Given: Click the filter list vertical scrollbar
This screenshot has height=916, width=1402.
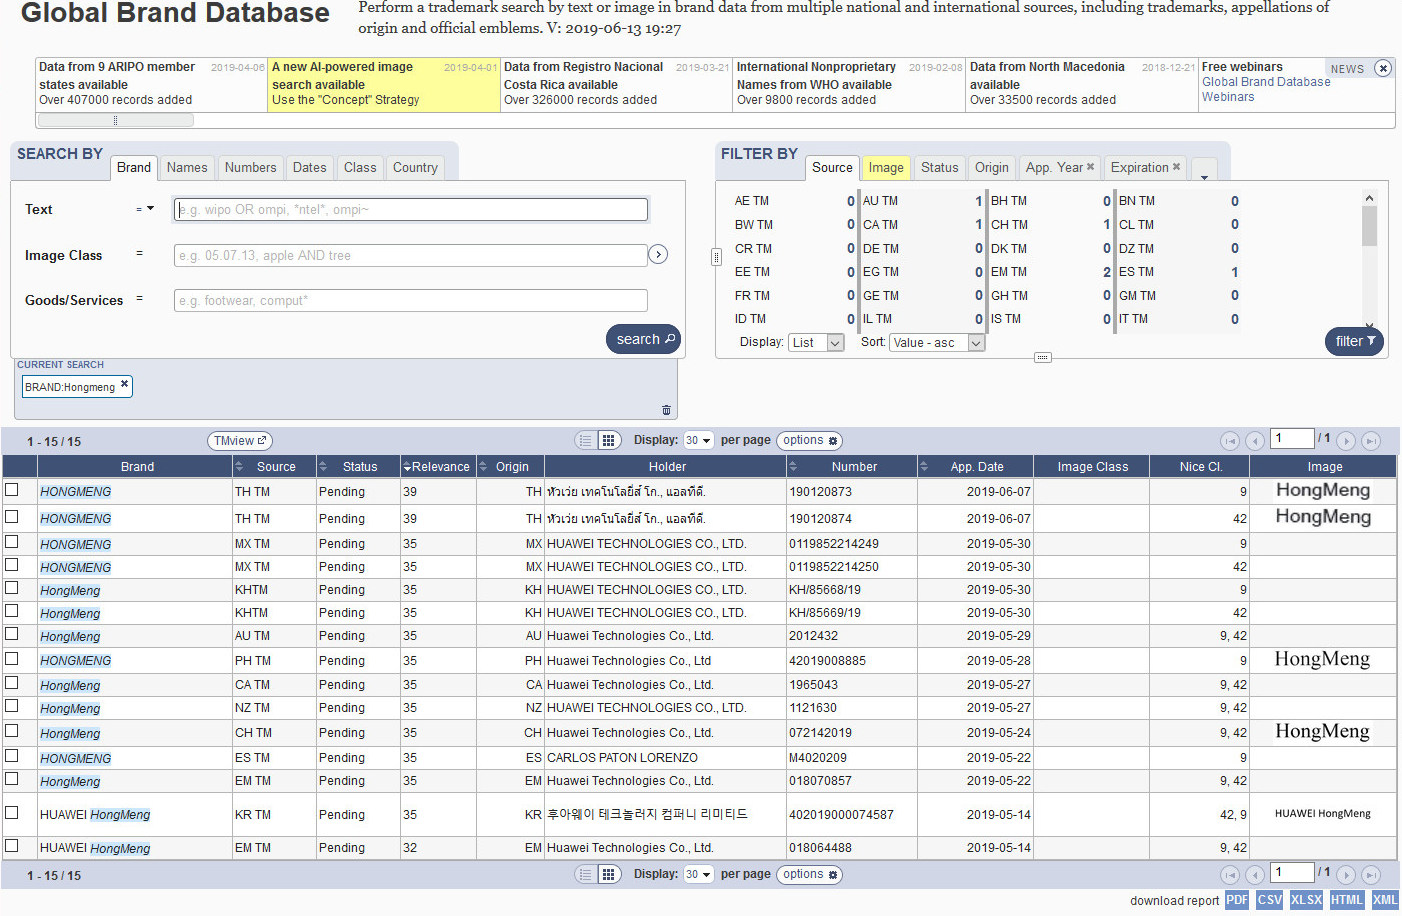Looking at the screenshot, I should 1369,226.
